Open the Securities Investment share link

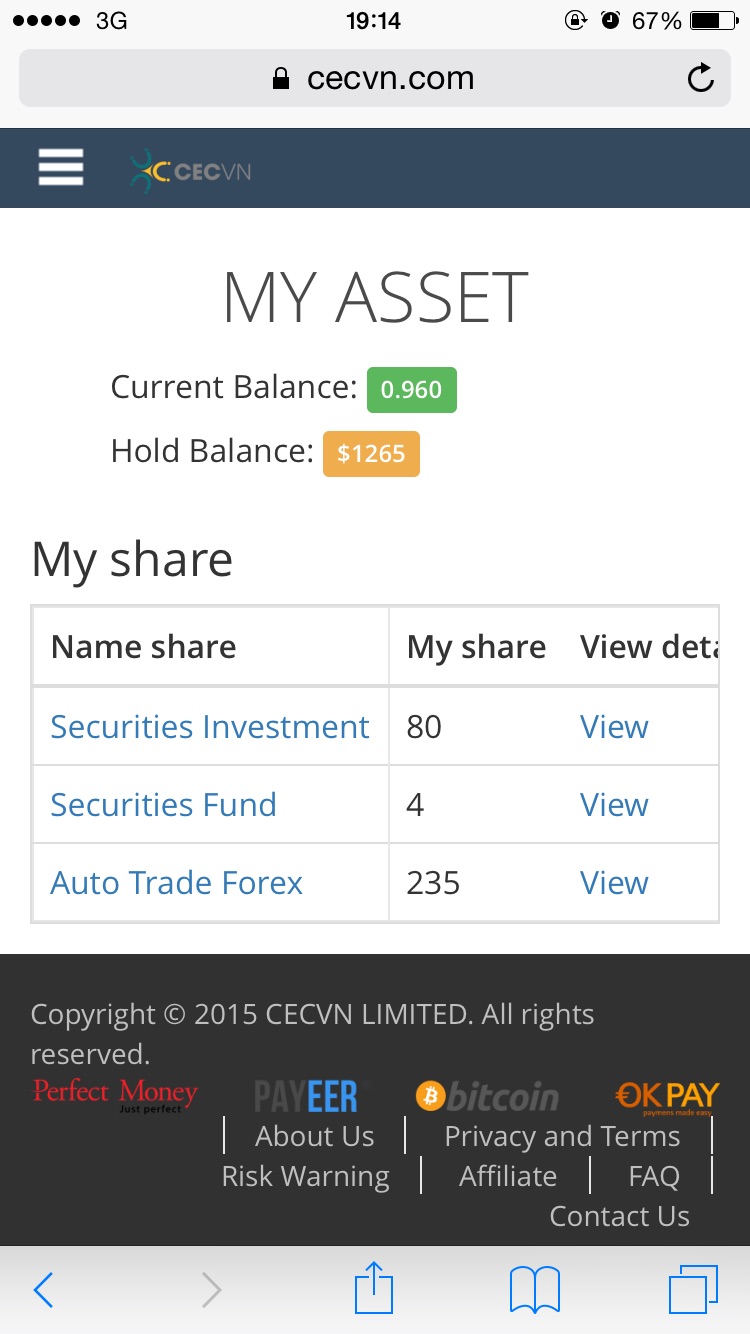coord(210,727)
